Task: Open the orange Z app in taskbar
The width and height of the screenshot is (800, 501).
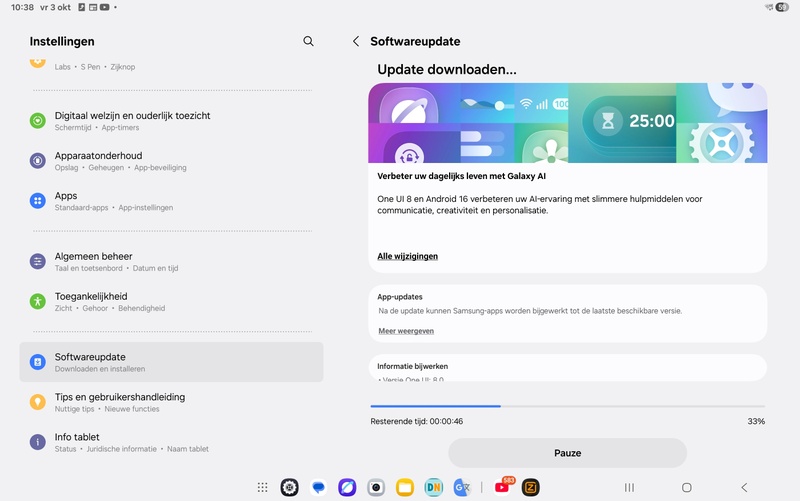Action: [x=531, y=488]
